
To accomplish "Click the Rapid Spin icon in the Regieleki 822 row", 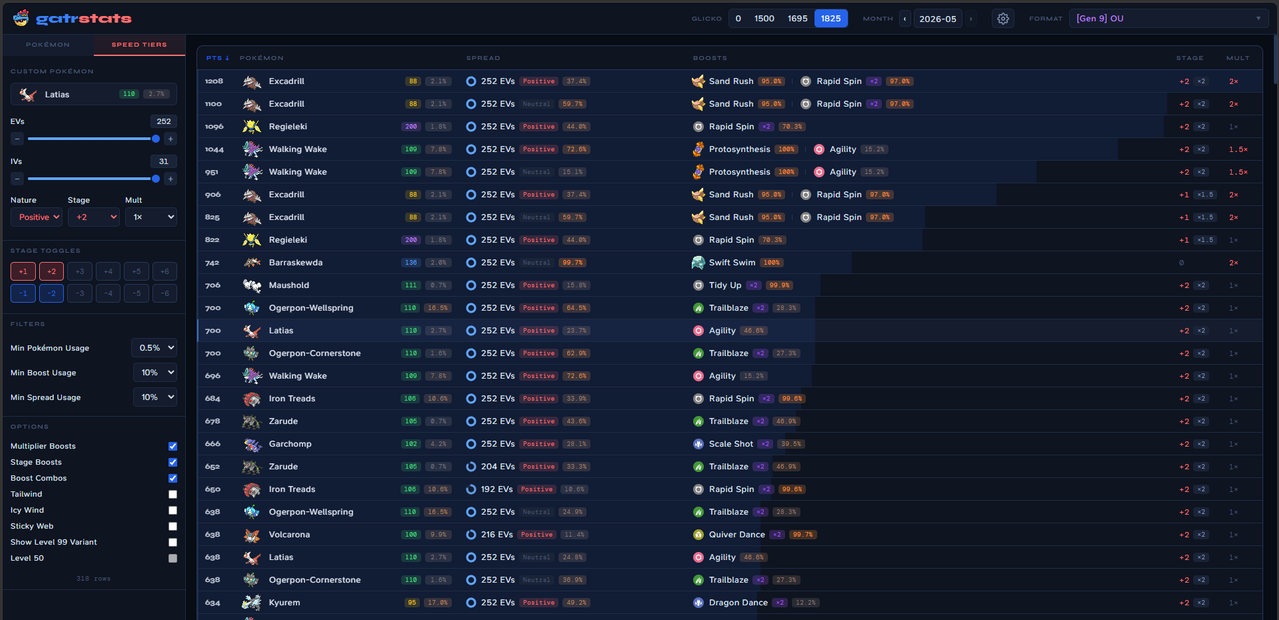I will click(698, 240).
